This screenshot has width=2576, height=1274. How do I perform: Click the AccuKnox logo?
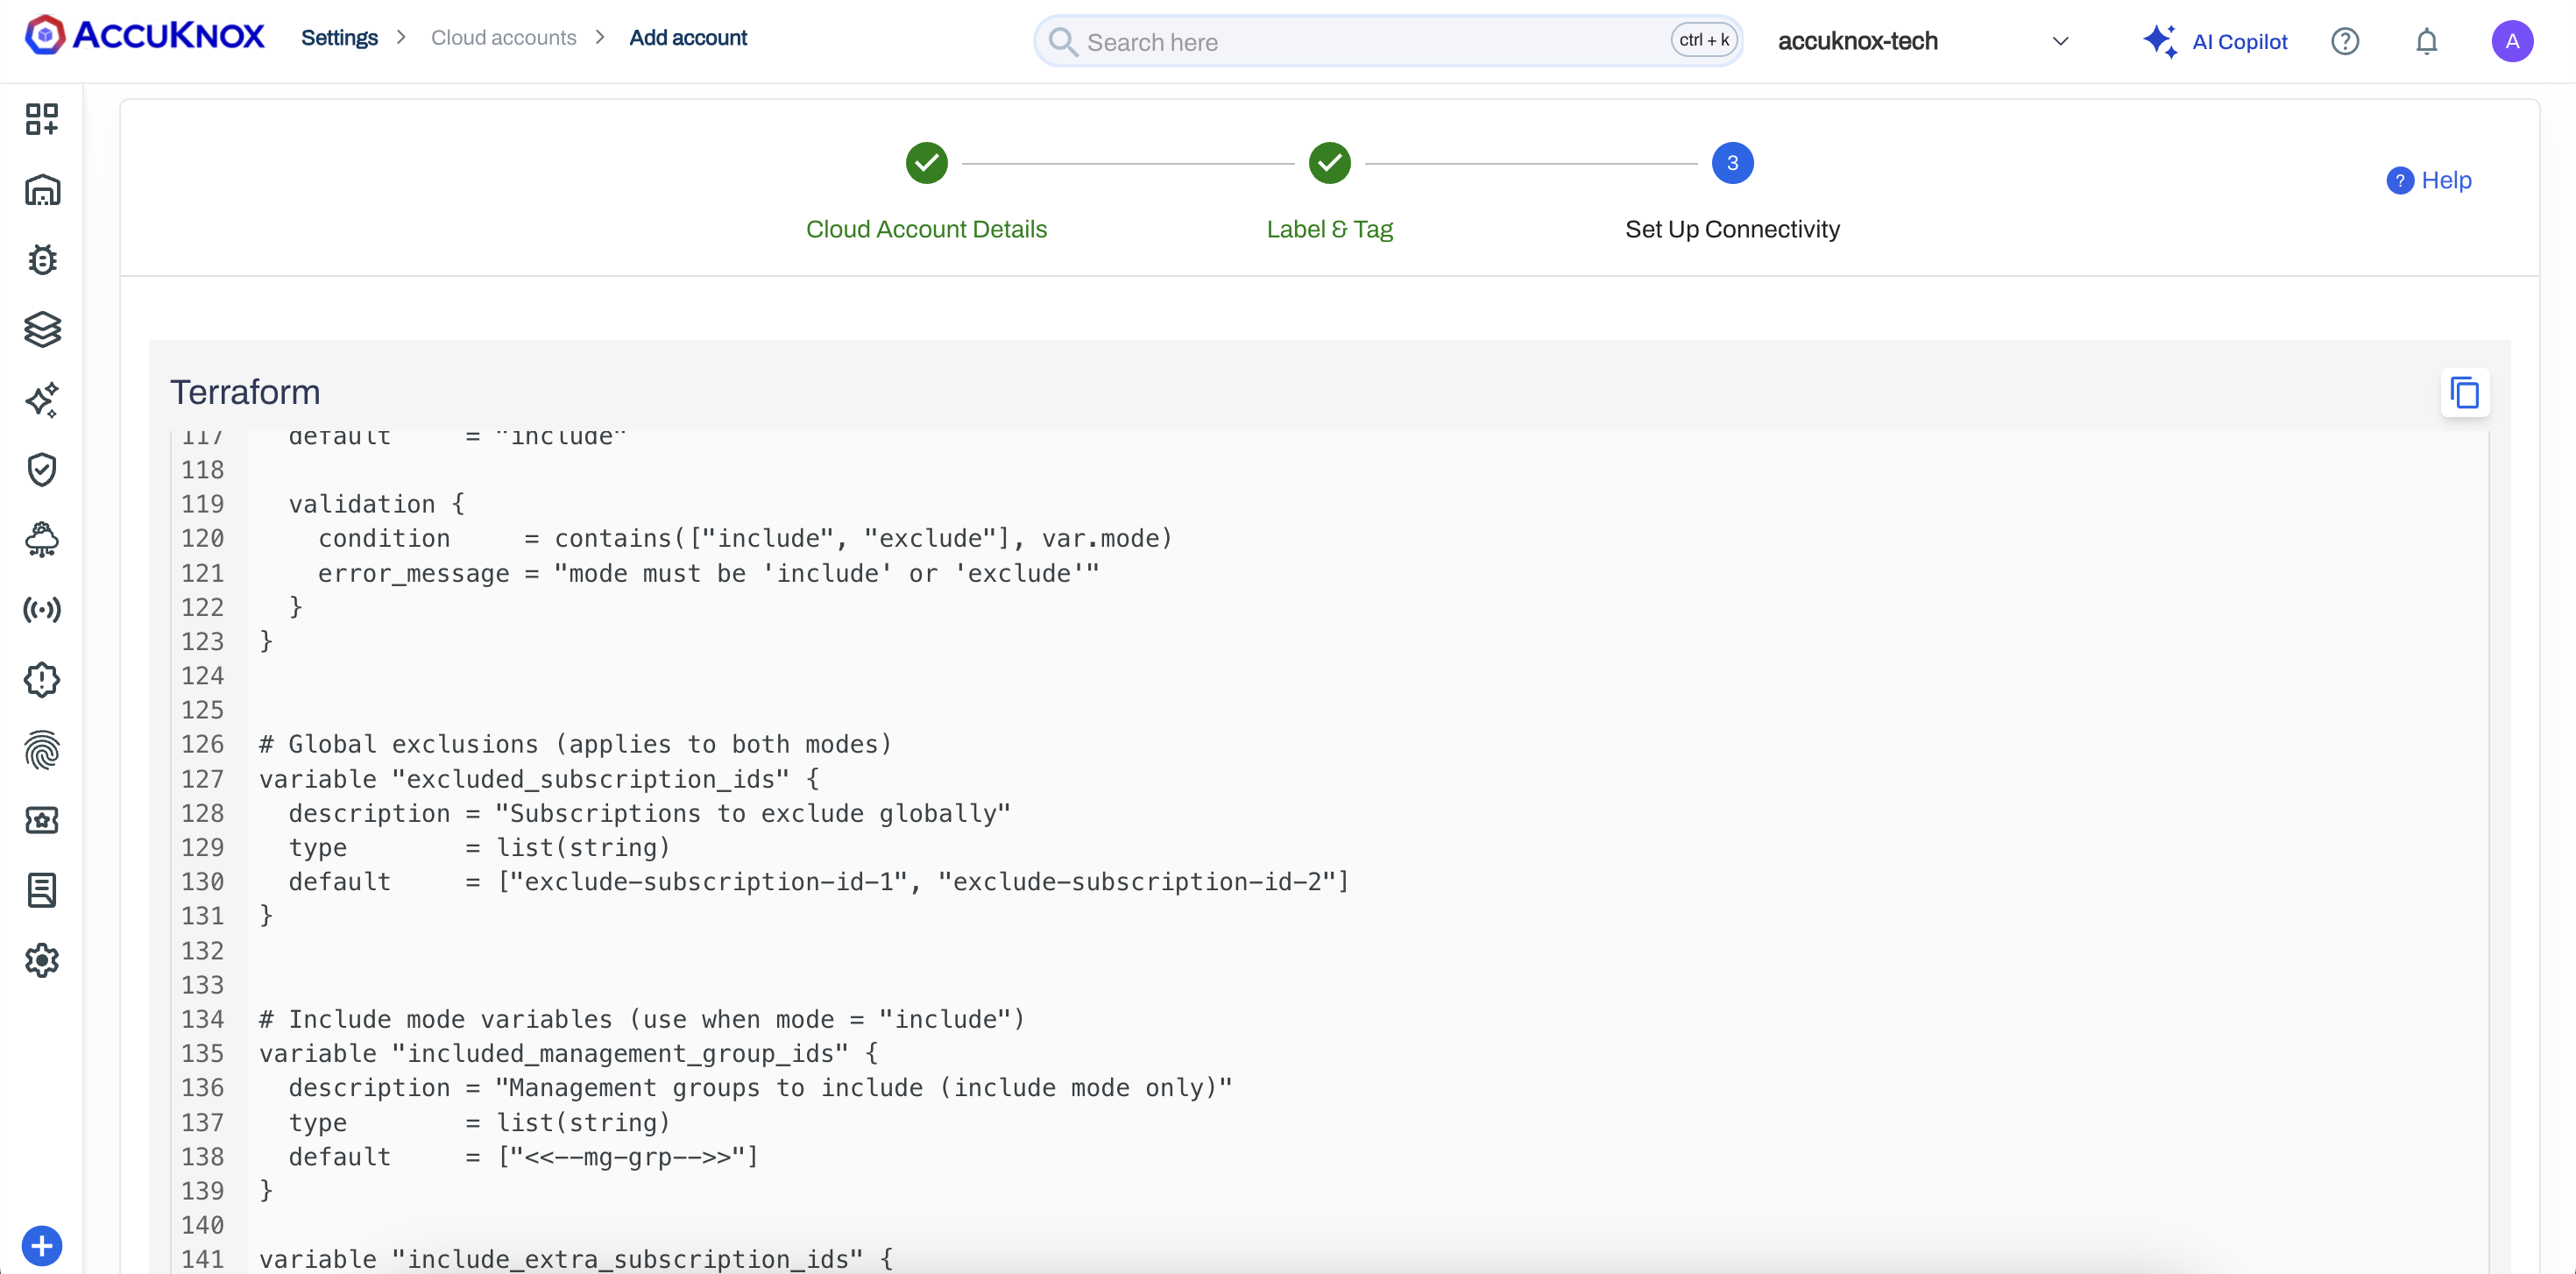pyautogui.click(x=145, y=36)
